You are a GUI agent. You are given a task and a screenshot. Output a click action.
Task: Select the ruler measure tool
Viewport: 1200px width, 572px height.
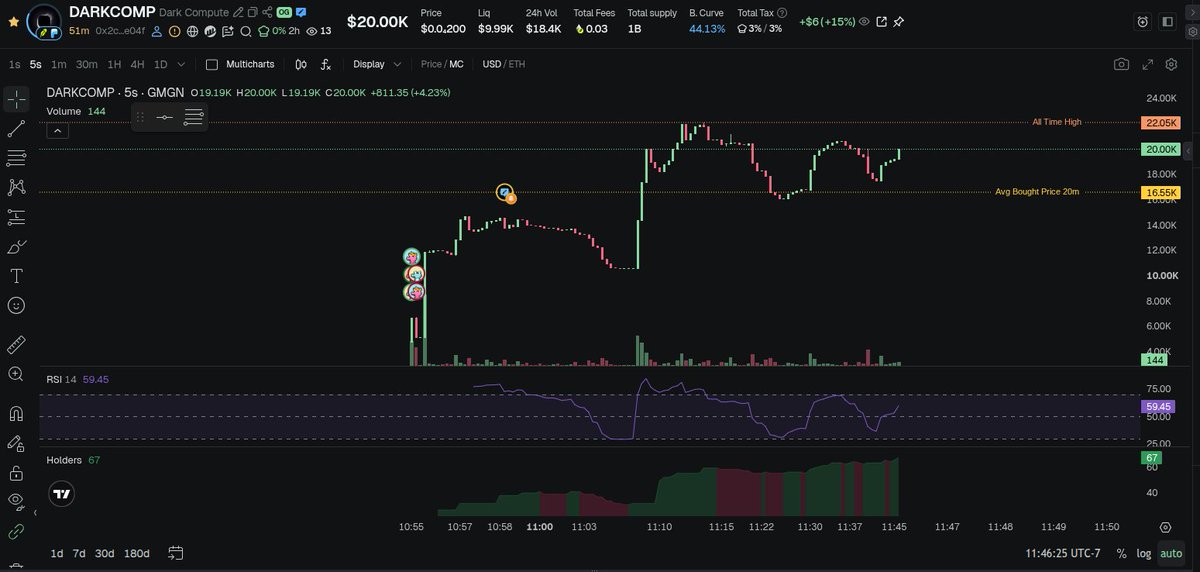coord(16,345)
